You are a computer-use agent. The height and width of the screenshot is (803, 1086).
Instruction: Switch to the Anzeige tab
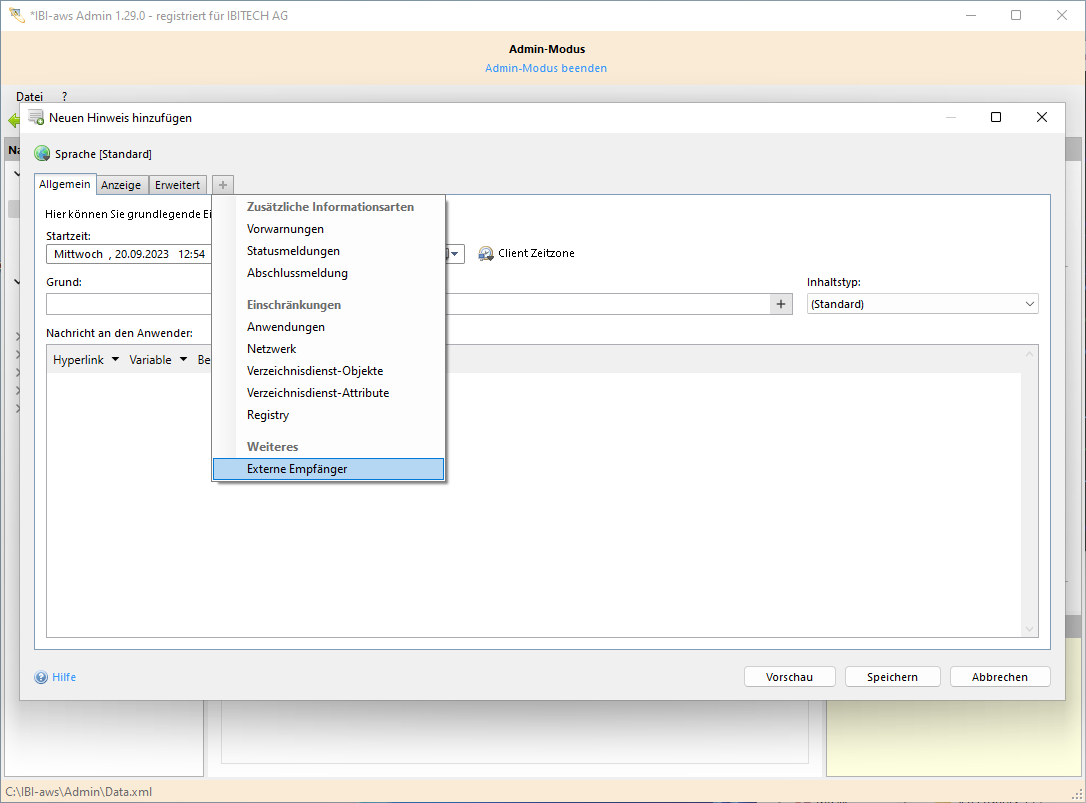[x=121, y=185]
